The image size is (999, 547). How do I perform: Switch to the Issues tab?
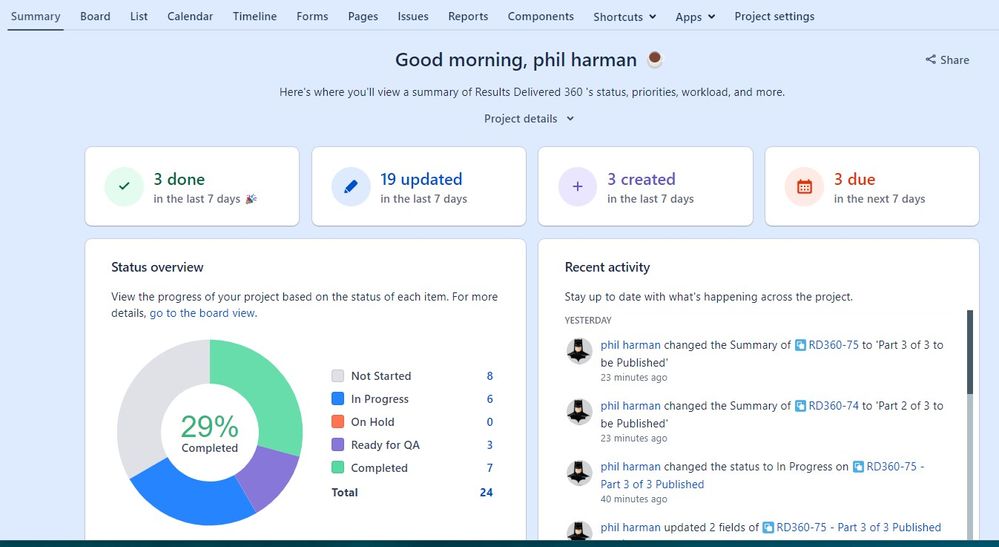[413, 17]
